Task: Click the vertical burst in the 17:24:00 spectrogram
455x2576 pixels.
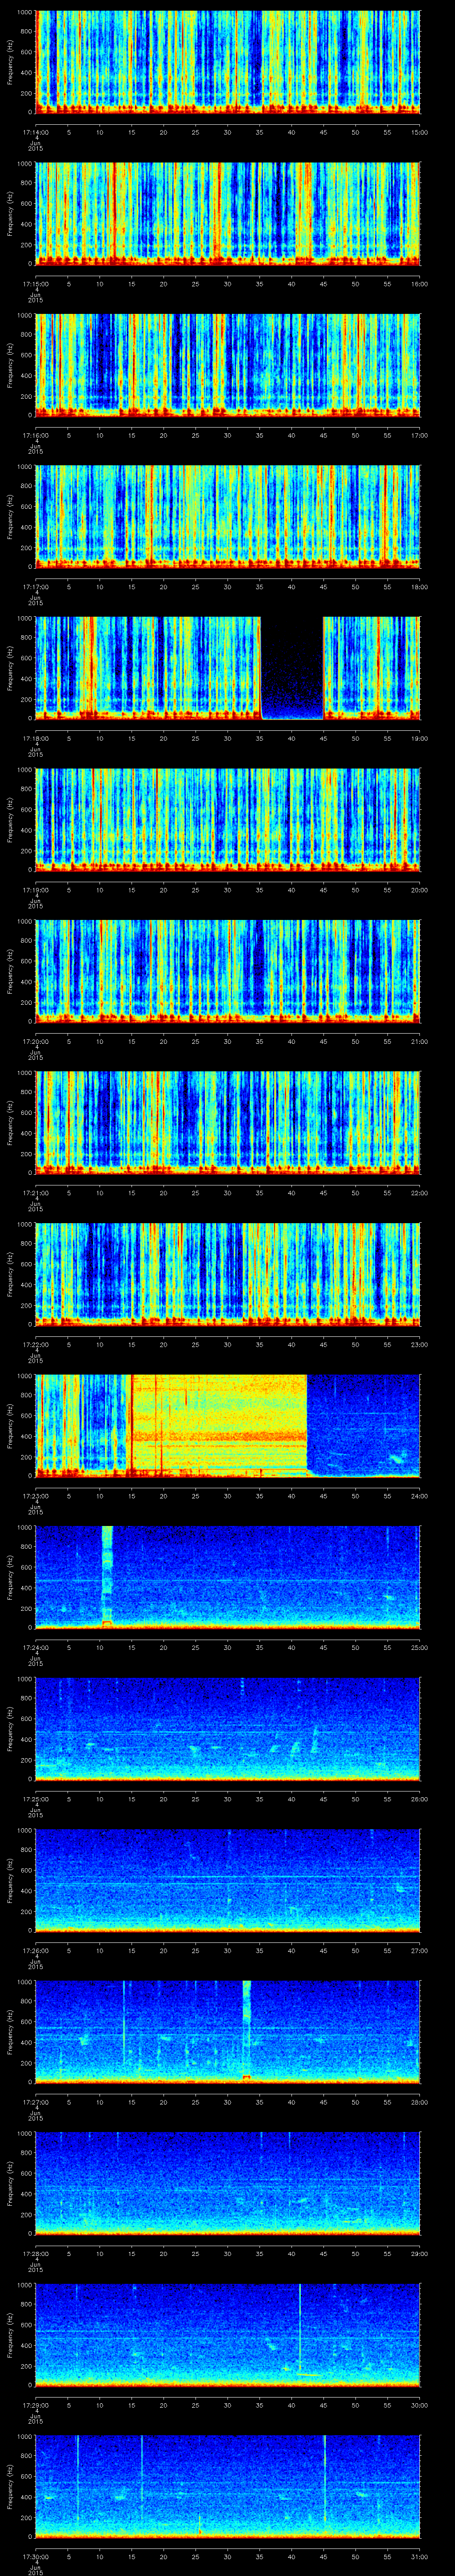Action: pos(107,1577)
